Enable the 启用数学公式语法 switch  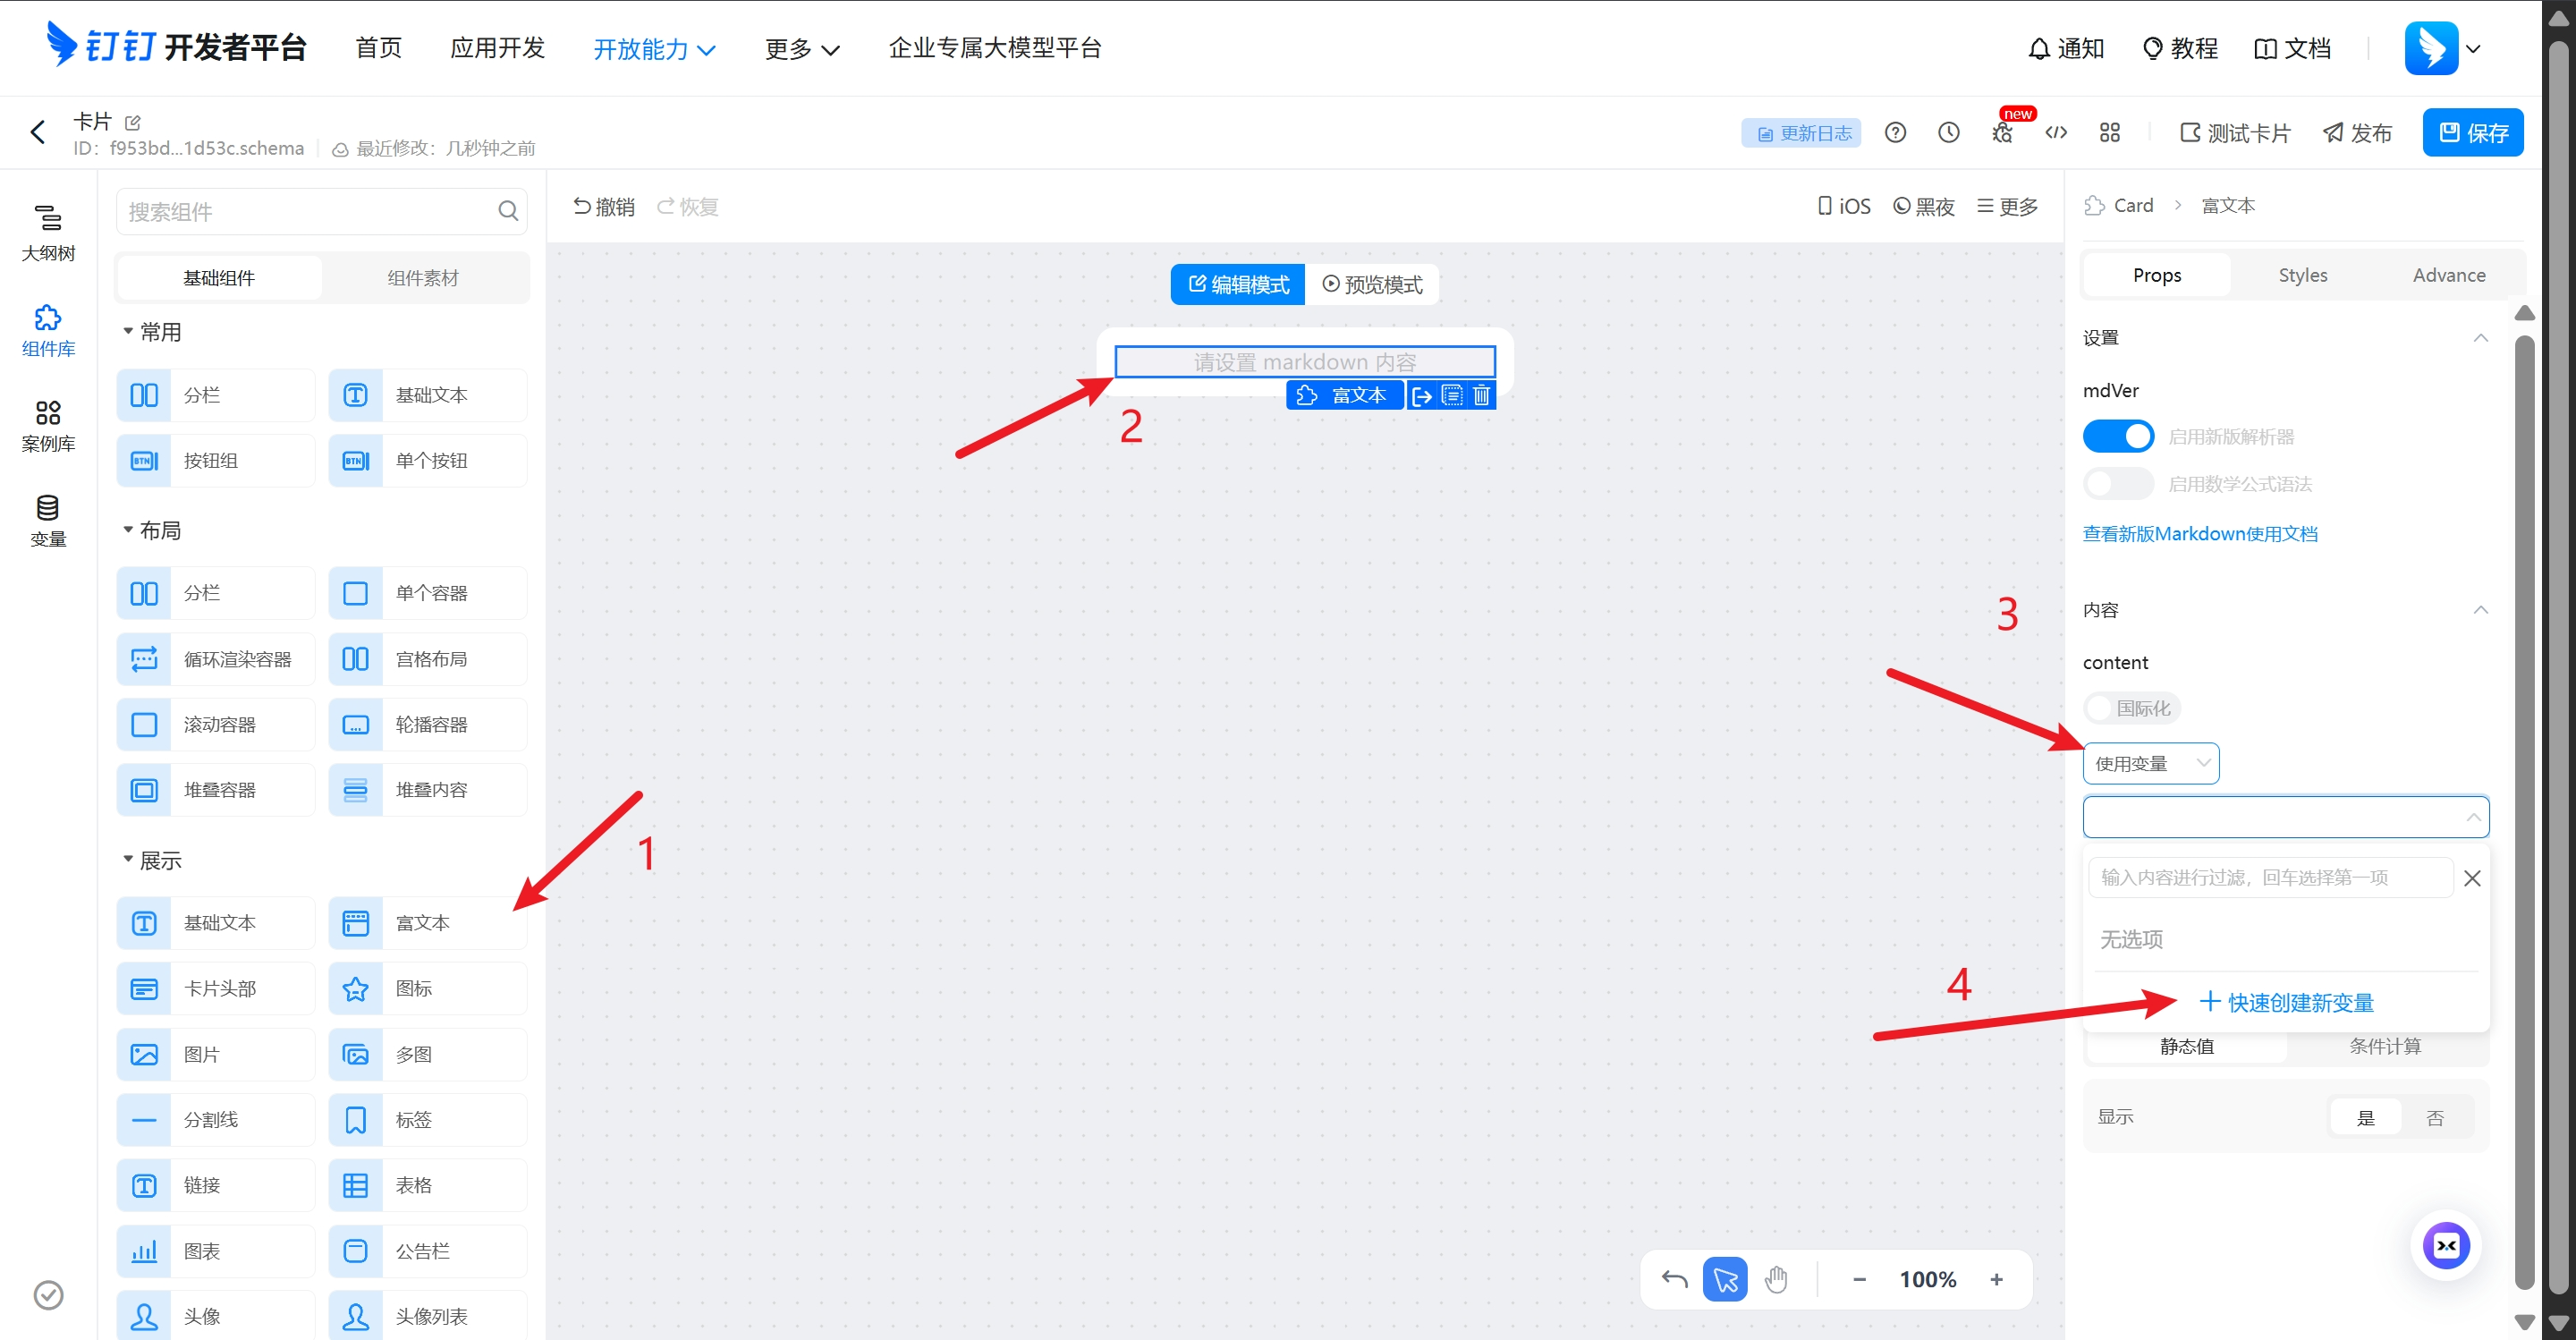tap(2117, 484)
